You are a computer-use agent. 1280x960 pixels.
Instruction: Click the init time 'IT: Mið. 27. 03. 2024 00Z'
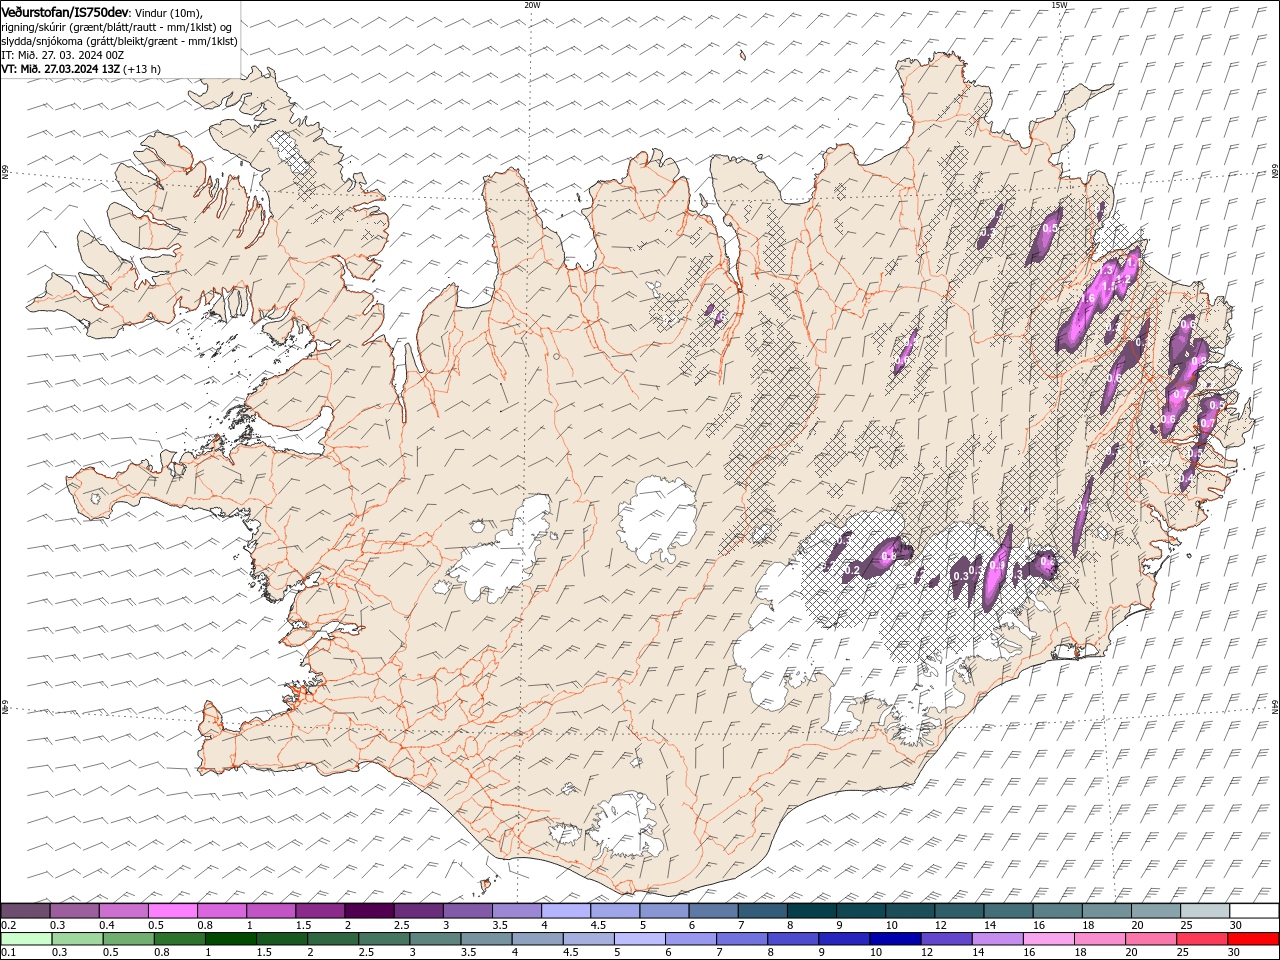point(63,55)
